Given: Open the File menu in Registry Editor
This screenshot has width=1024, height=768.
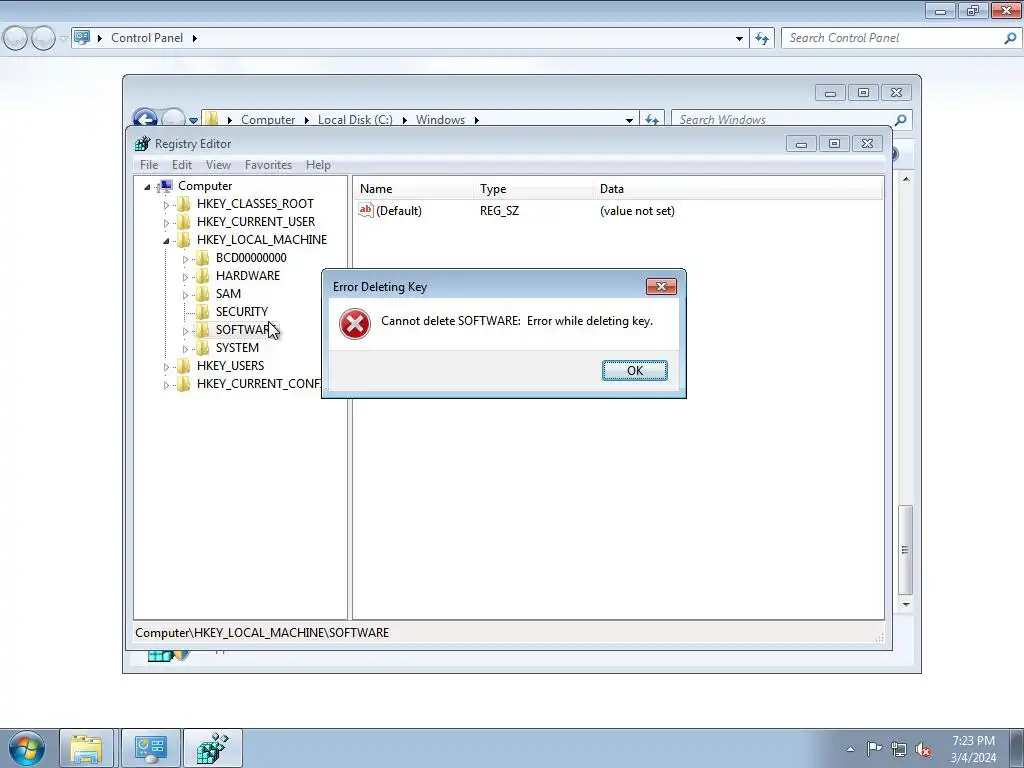Looking at the screenshot, I should pyautogui.click(x=149, y=165).
